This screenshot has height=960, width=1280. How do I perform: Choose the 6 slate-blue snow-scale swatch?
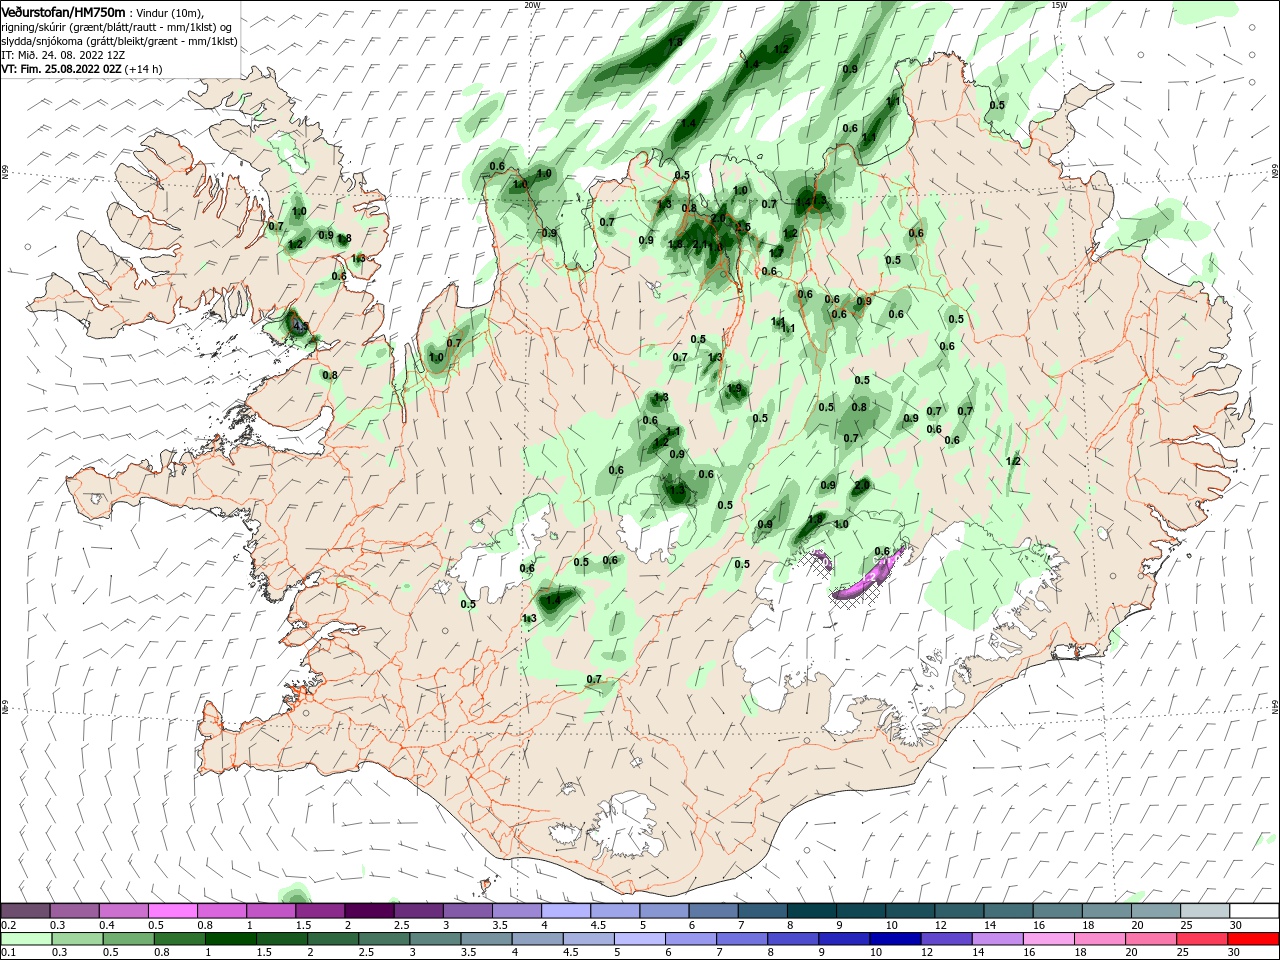pos(713,910)
